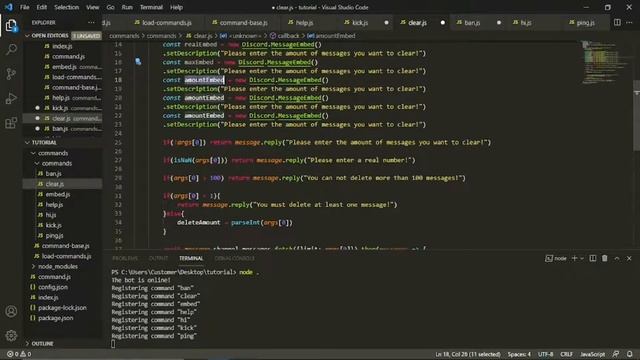This screenshot has height=360, width=640.
Task: Open package-lock.json in file tree
Action: point(62,307)
